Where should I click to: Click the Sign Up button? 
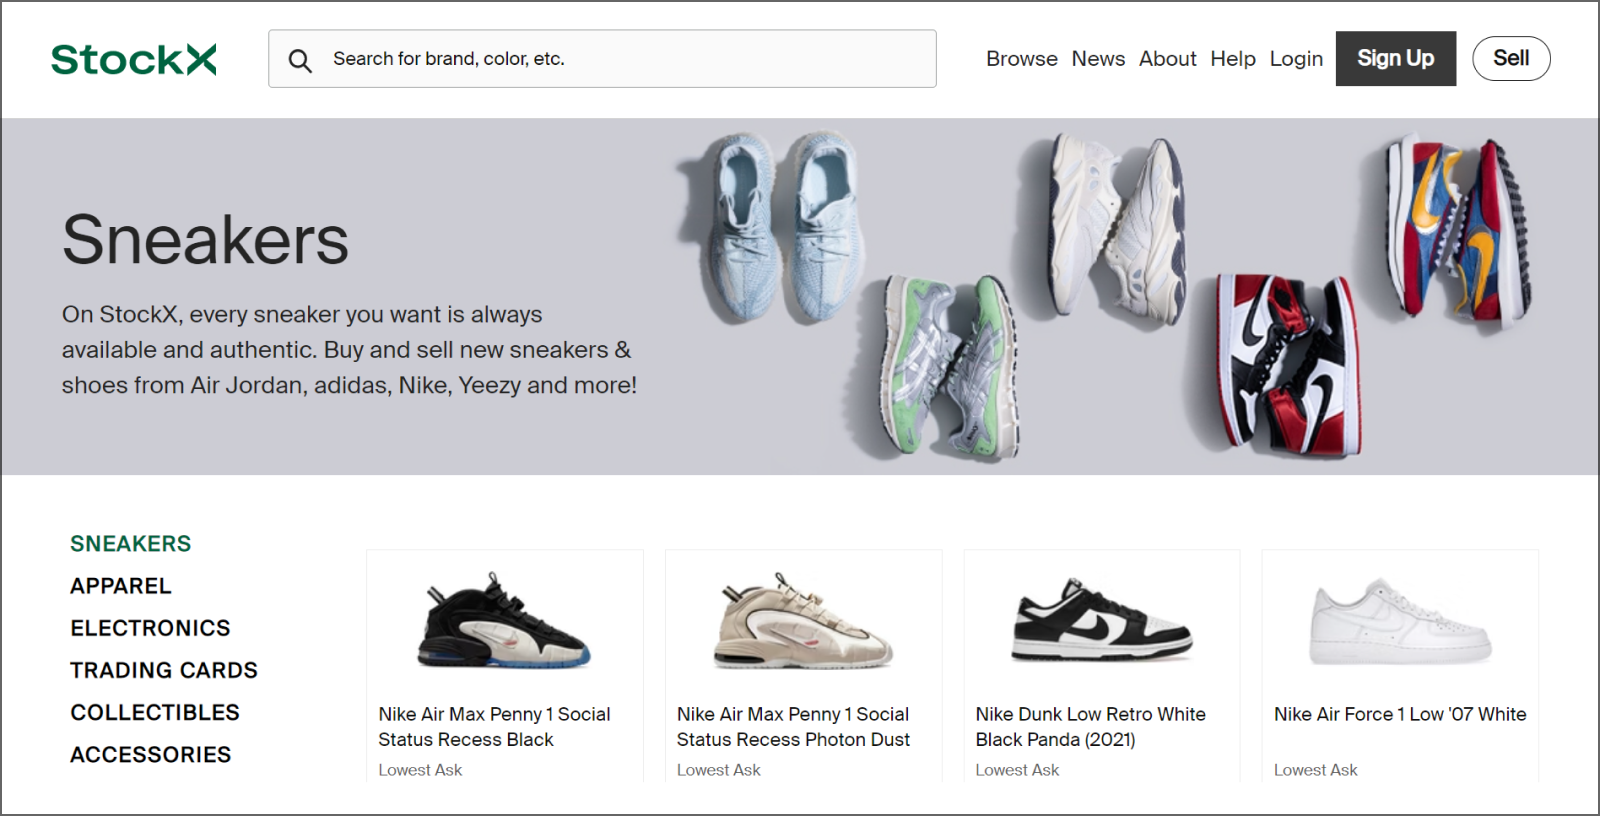pos(1396,59)
